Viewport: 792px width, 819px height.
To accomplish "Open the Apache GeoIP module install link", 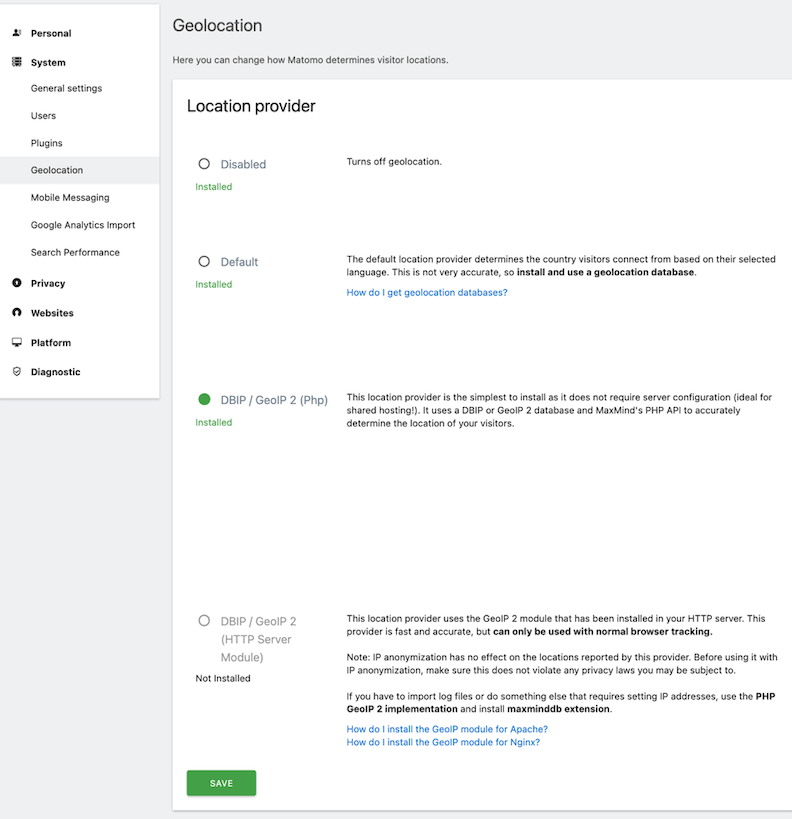I will click(447, 729).
